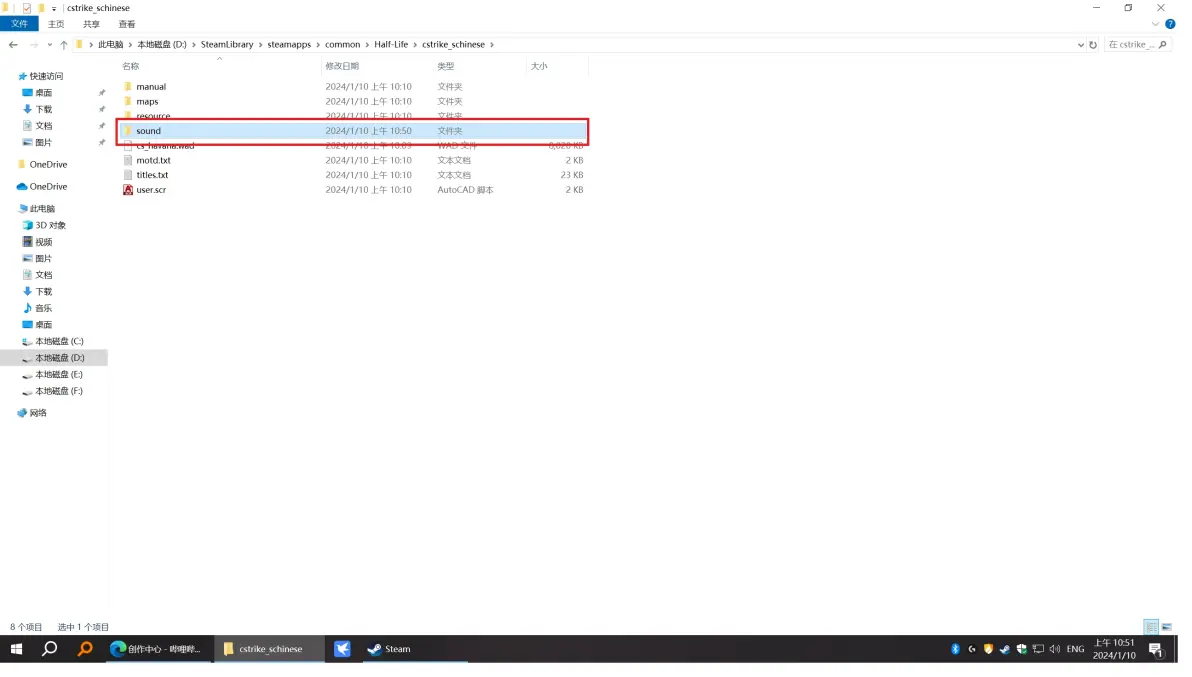Screen dimensions: 1192x677
Task: Switch to large icons view in status bar
Action: [1166, 627]
